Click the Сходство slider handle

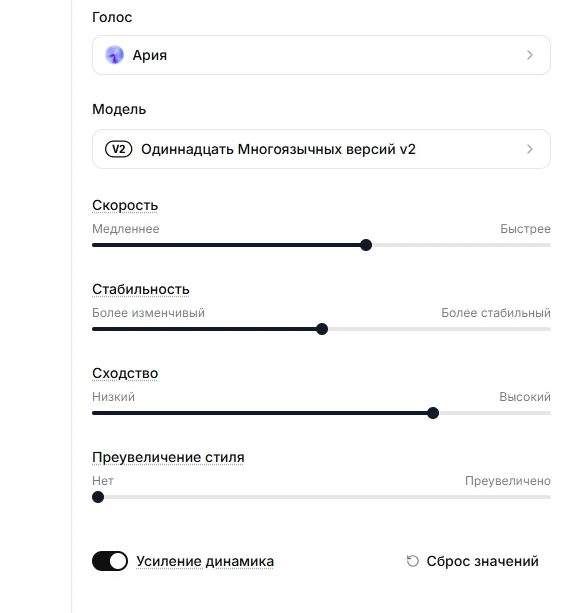pyautogui.click(x=433, y=413)
